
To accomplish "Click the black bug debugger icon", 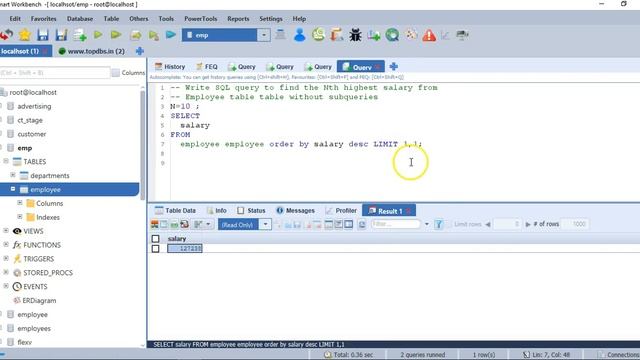I will (355, 35).
